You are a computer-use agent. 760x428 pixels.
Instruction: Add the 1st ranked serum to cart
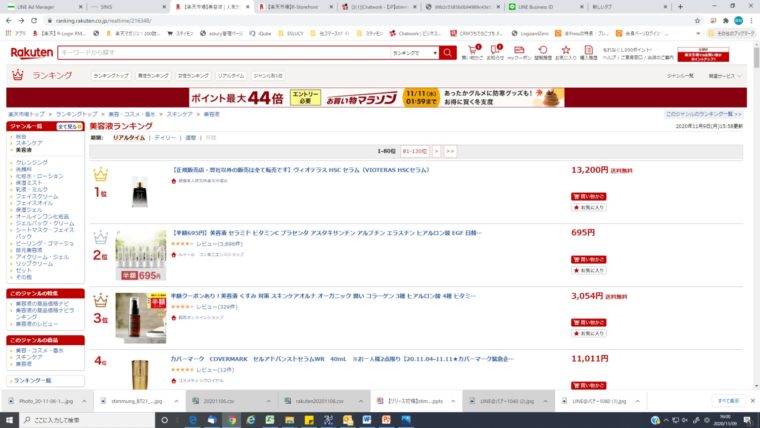point(591,196)
